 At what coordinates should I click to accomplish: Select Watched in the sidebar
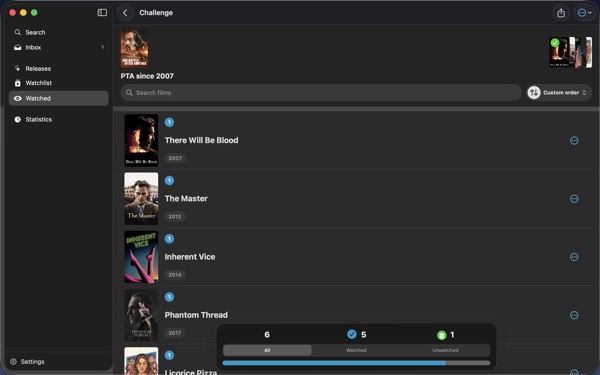click(59, 98)
